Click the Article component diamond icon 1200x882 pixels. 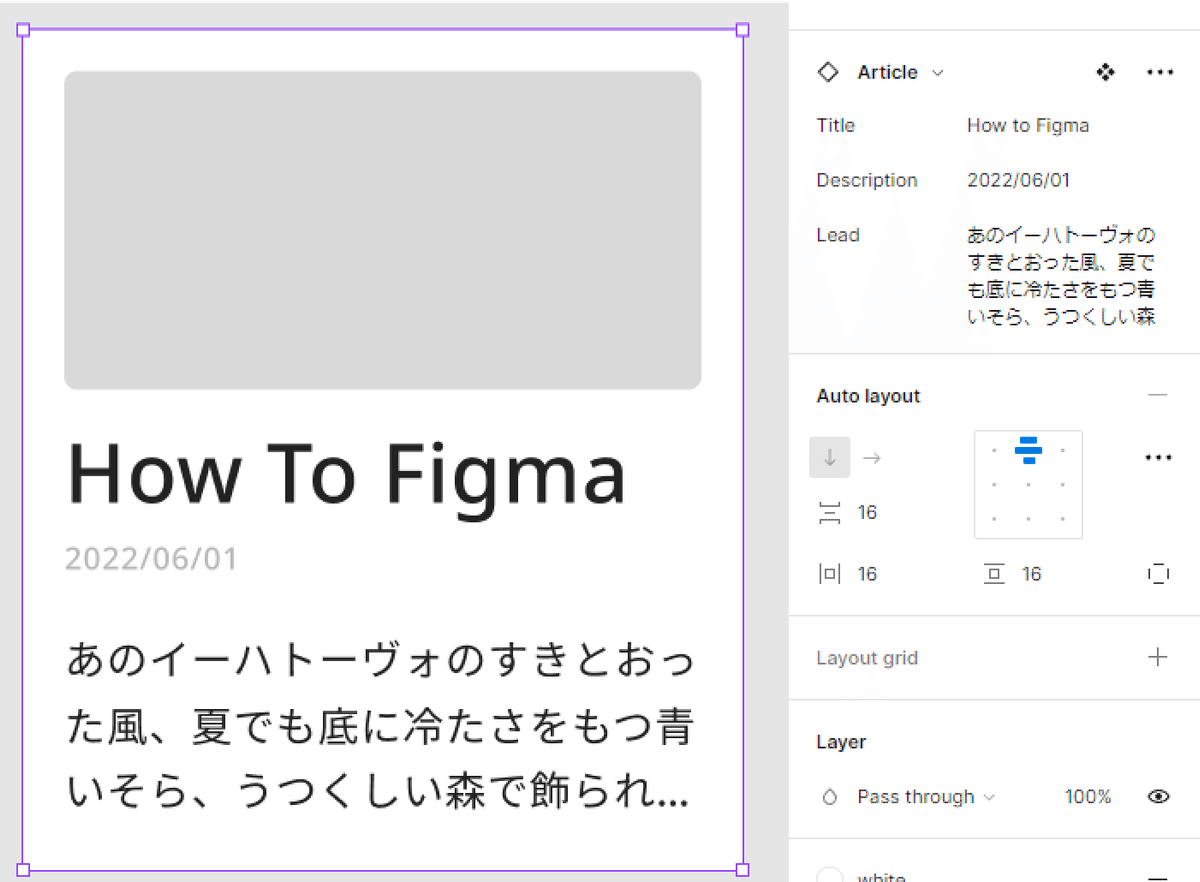(828, 72)
